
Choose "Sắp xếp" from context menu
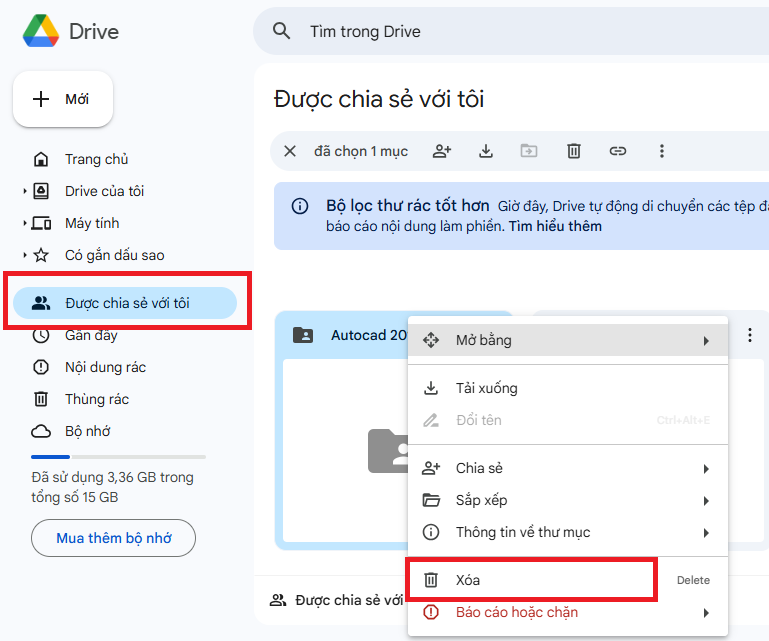tap(567, 500)
